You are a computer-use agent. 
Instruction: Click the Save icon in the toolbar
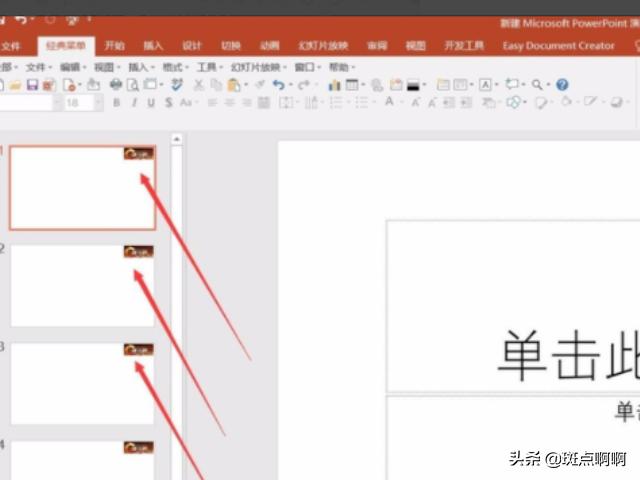pyautogui.click(x=32, y=85)
